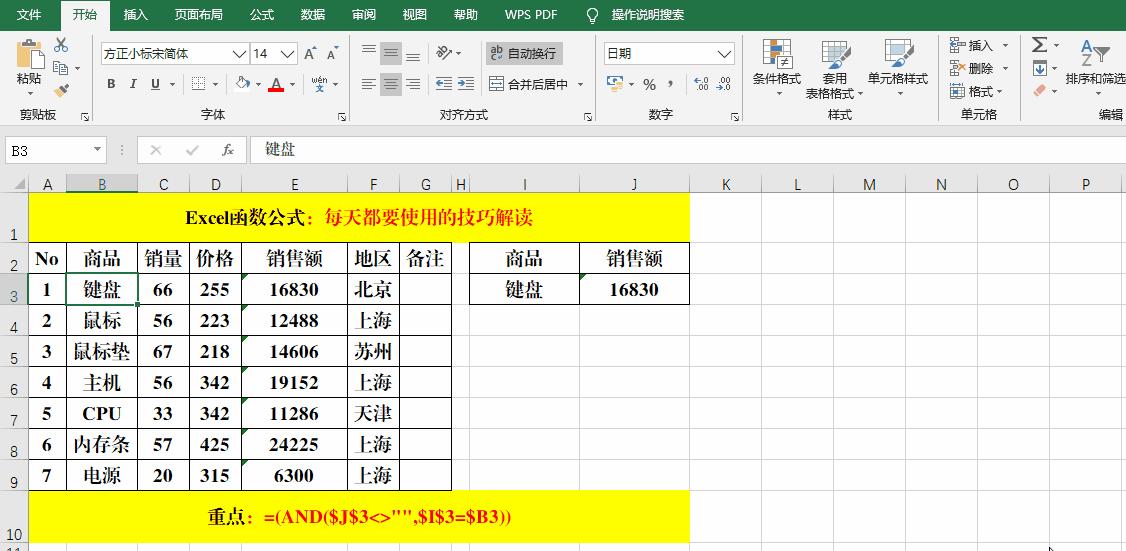
Task: Open the phonetic guide wén icon
Action: (320, 84)
